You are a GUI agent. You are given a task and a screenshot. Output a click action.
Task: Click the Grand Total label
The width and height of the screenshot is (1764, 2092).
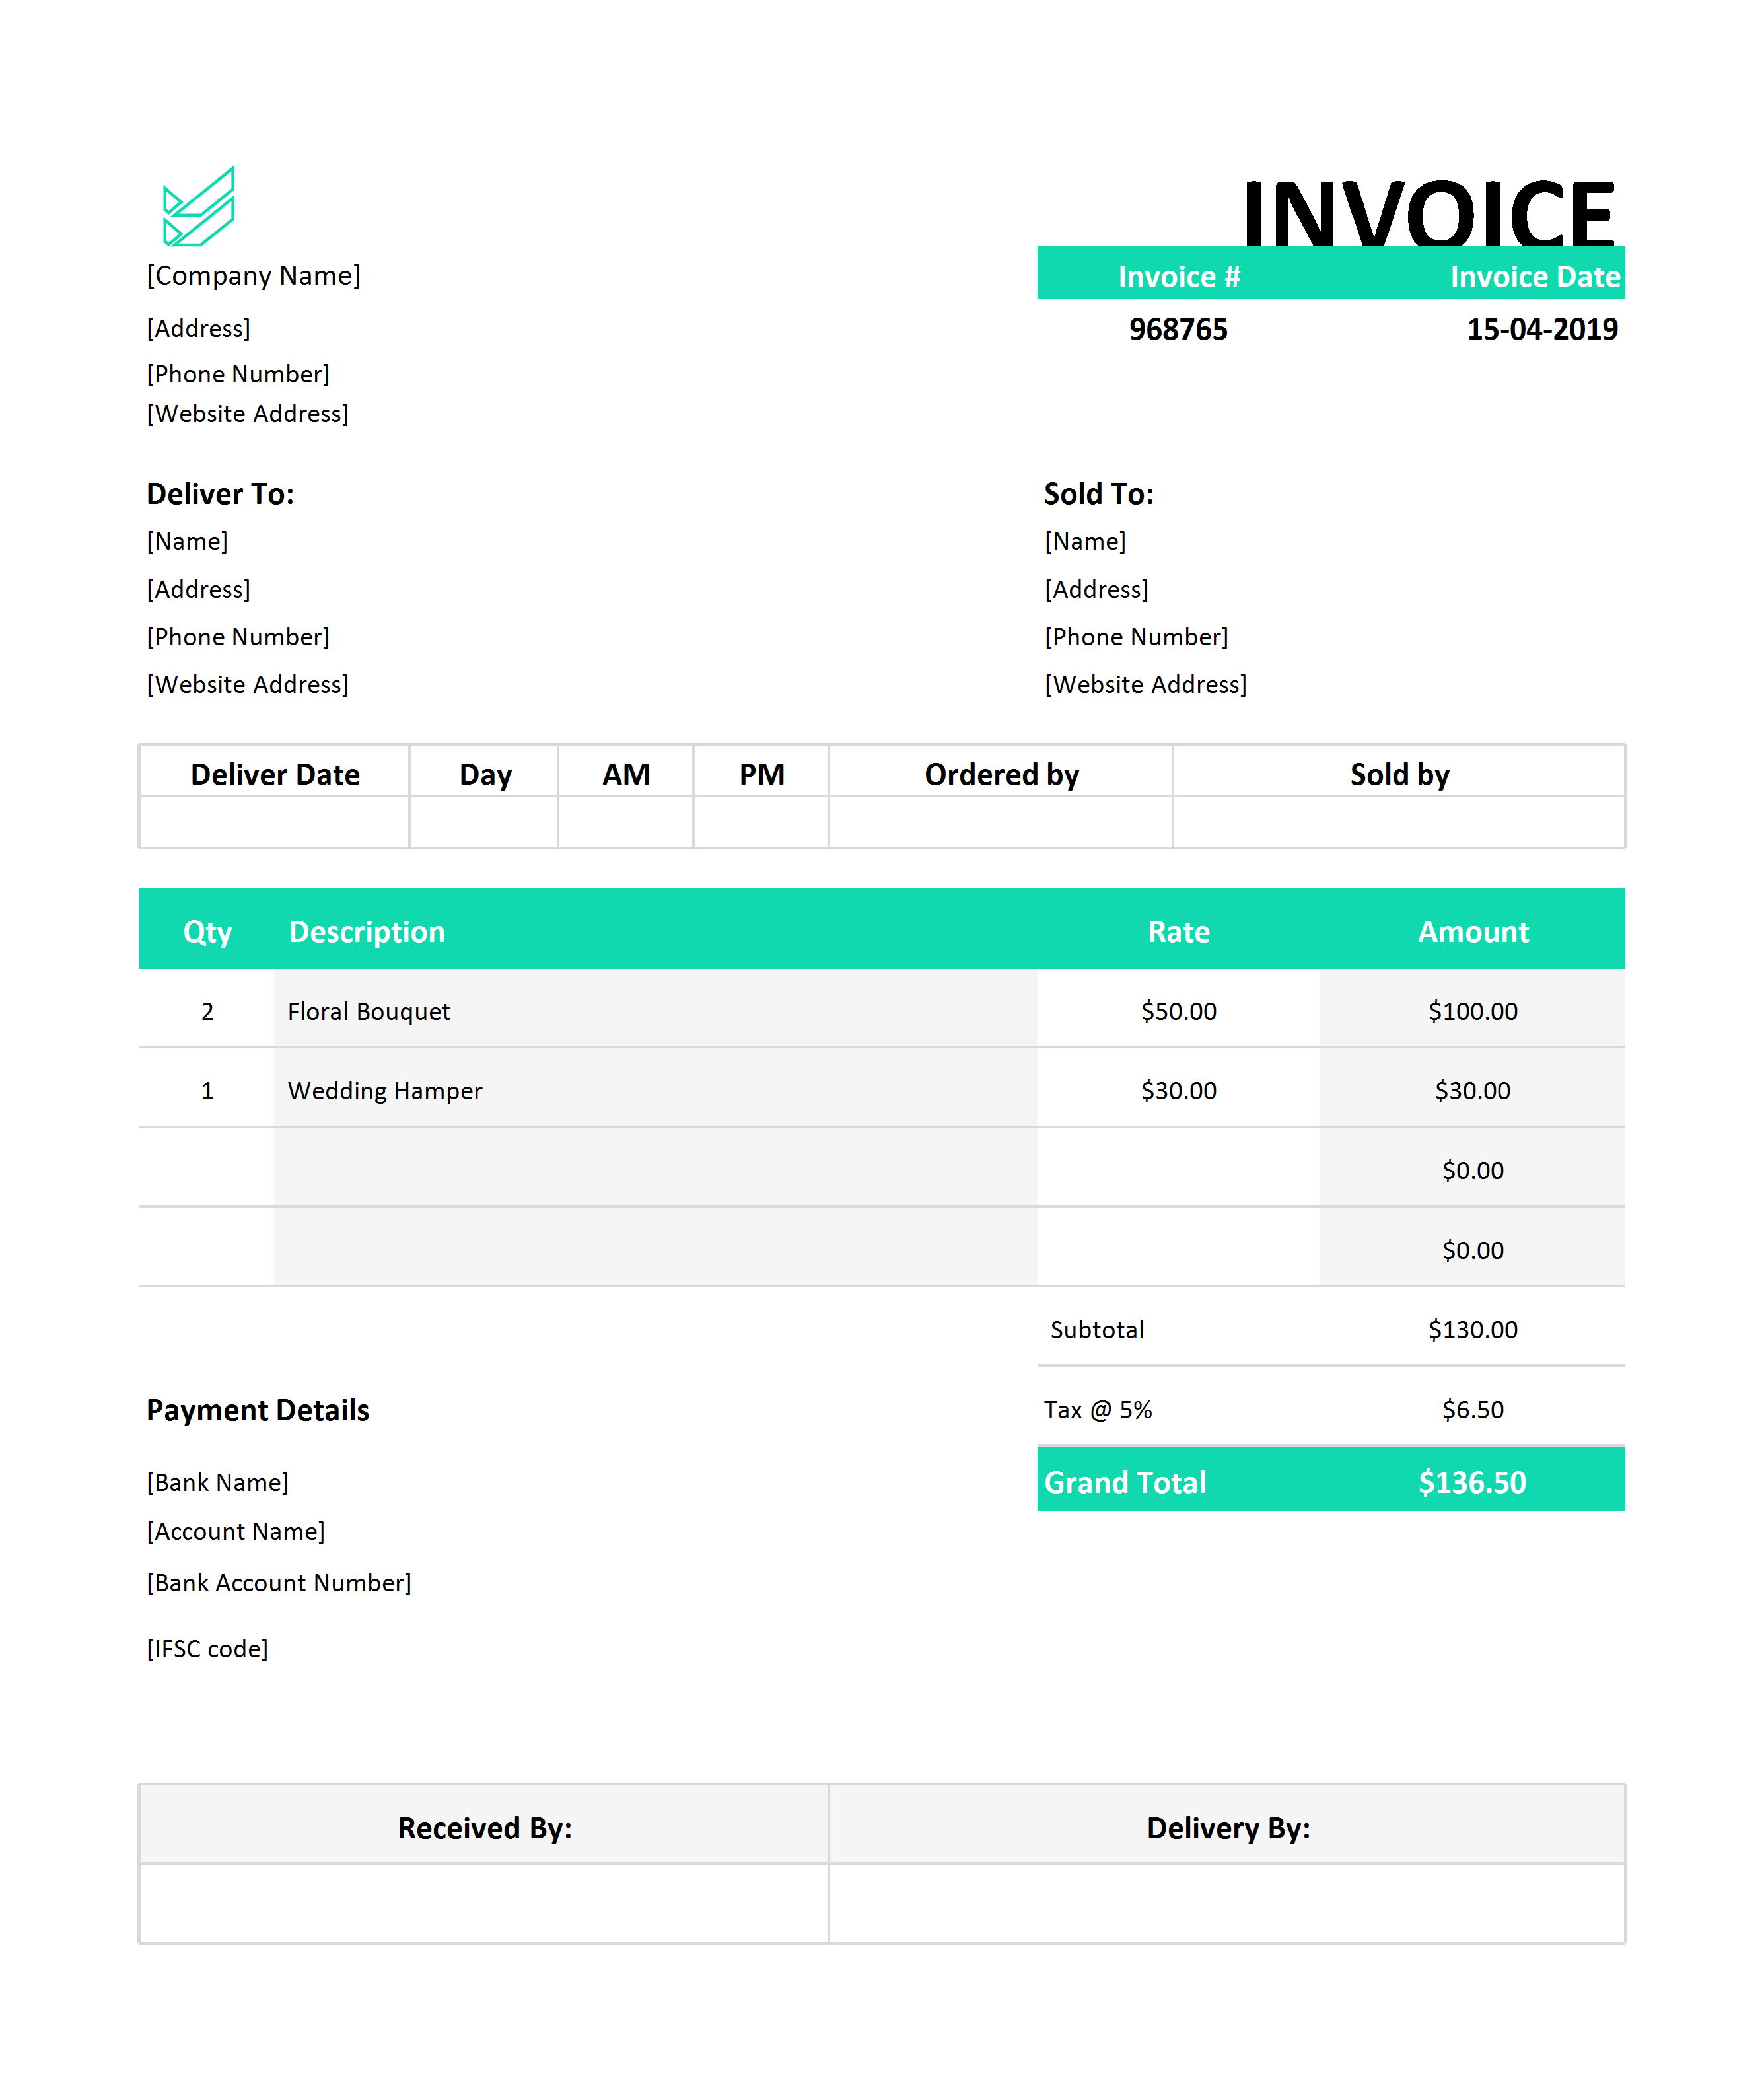[1125, 1482]
